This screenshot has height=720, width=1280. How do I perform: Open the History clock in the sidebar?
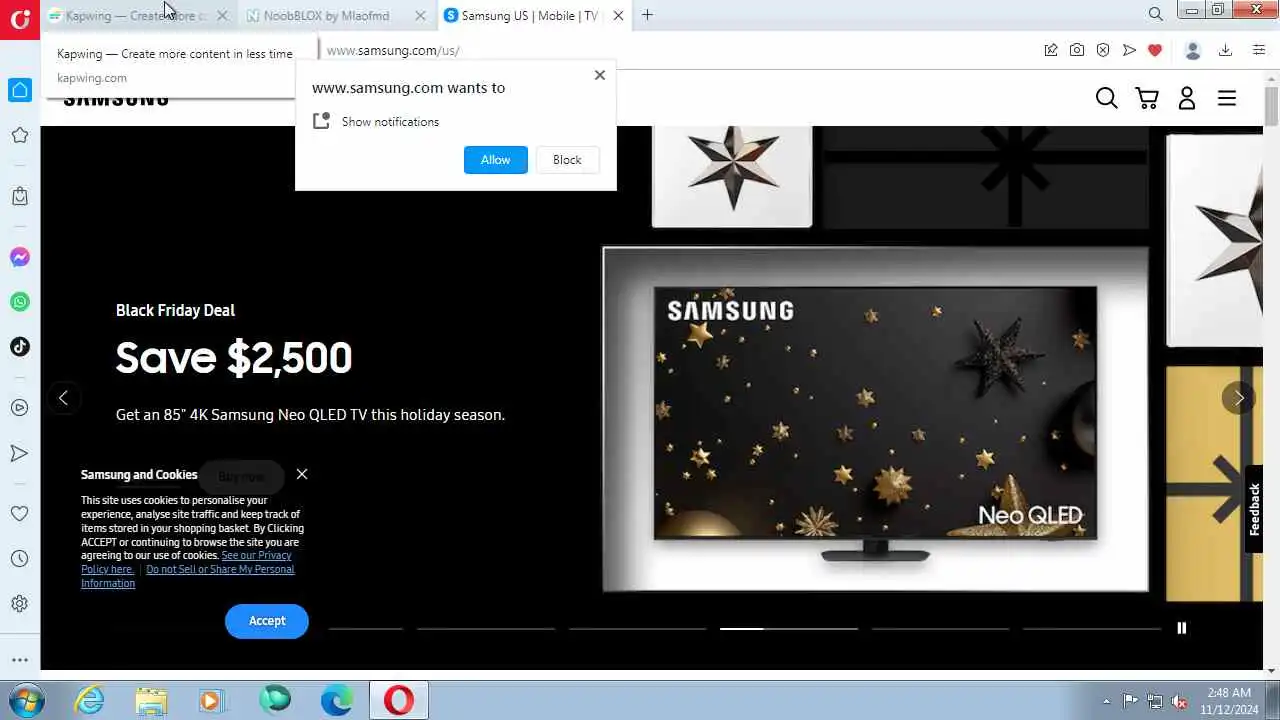coord(19,558)
